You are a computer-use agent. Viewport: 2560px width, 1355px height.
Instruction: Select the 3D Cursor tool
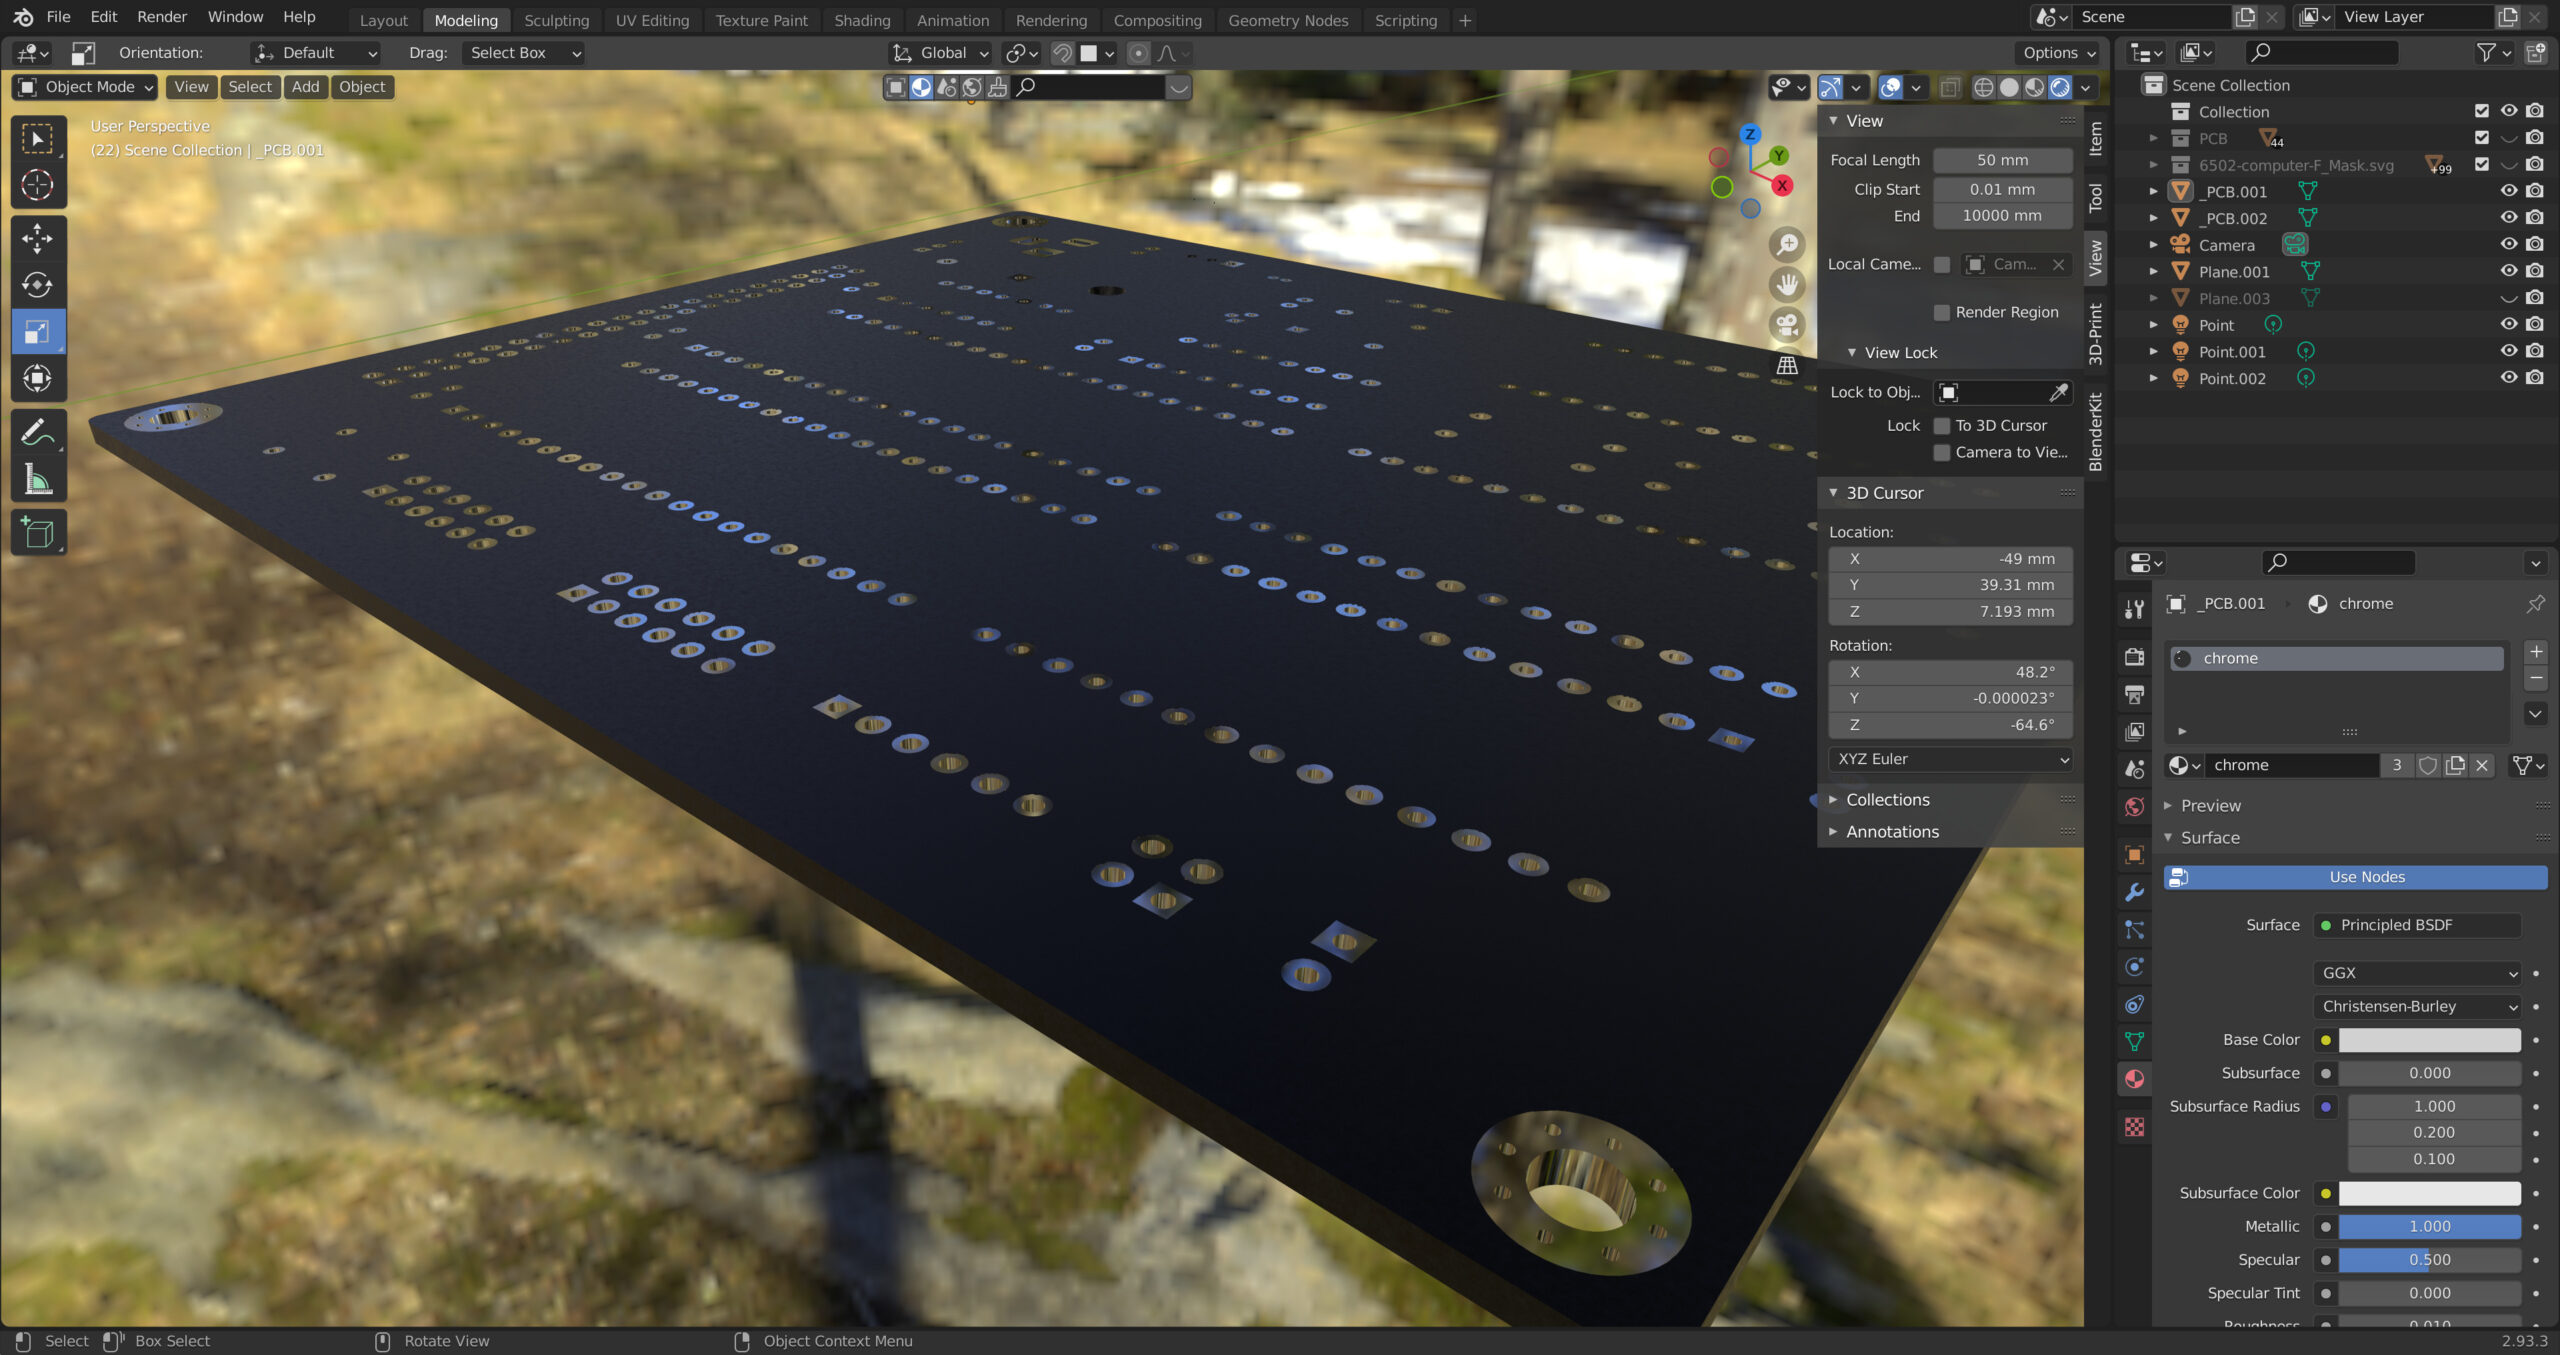pyautogui.click(x=38, y=185)
